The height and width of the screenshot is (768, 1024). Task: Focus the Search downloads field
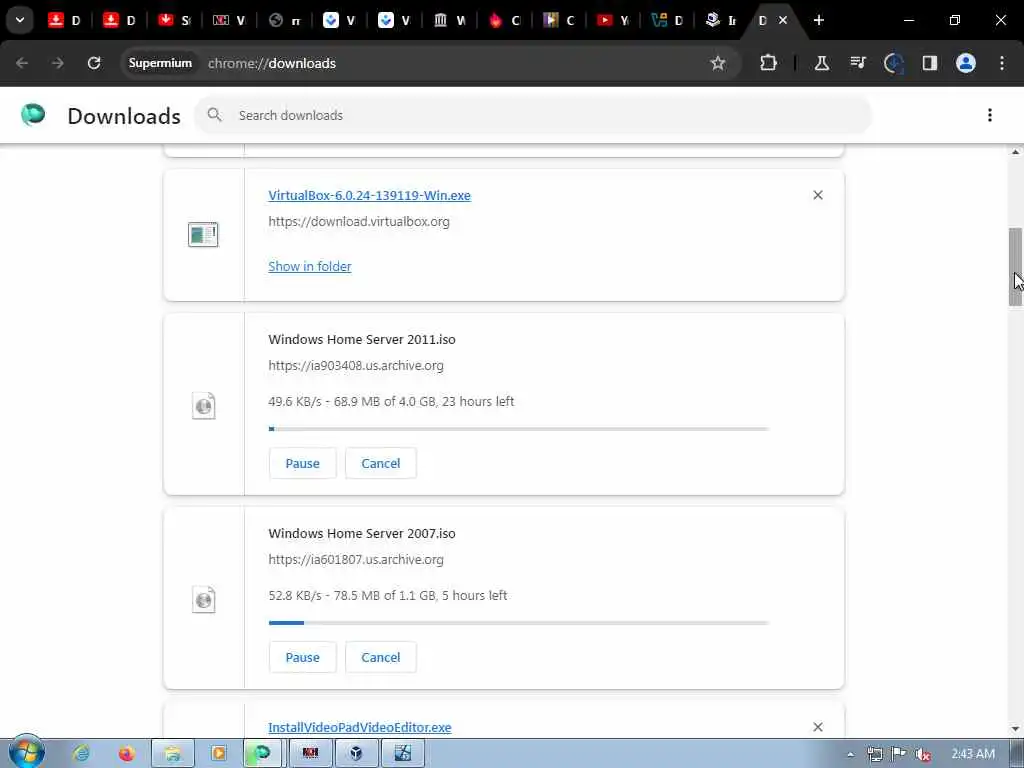pyautogui.click(x=534, y=115)
